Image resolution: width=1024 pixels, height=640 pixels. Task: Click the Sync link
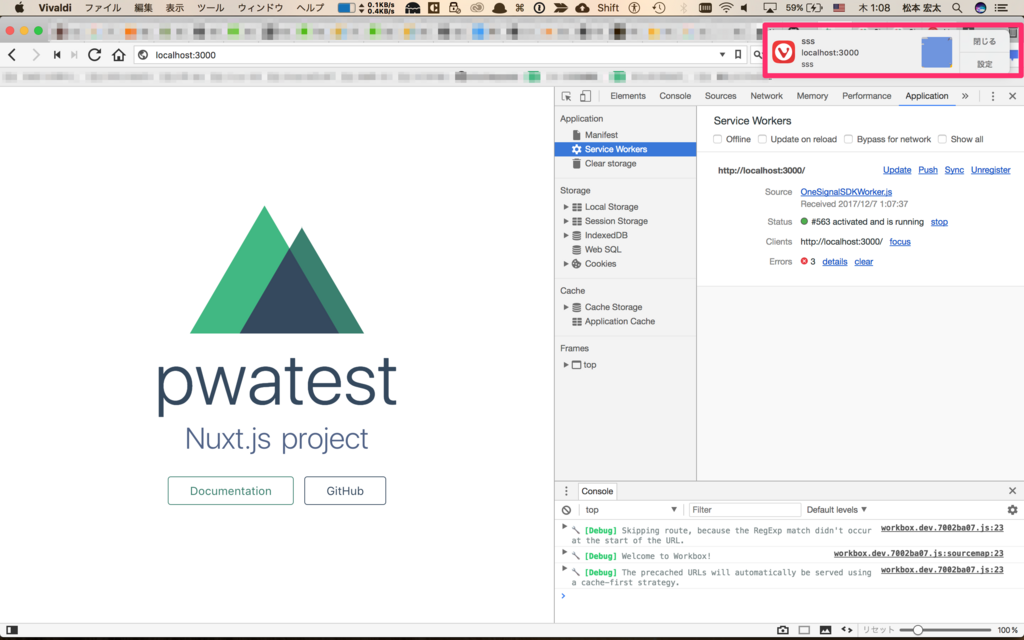click(954, 170)
